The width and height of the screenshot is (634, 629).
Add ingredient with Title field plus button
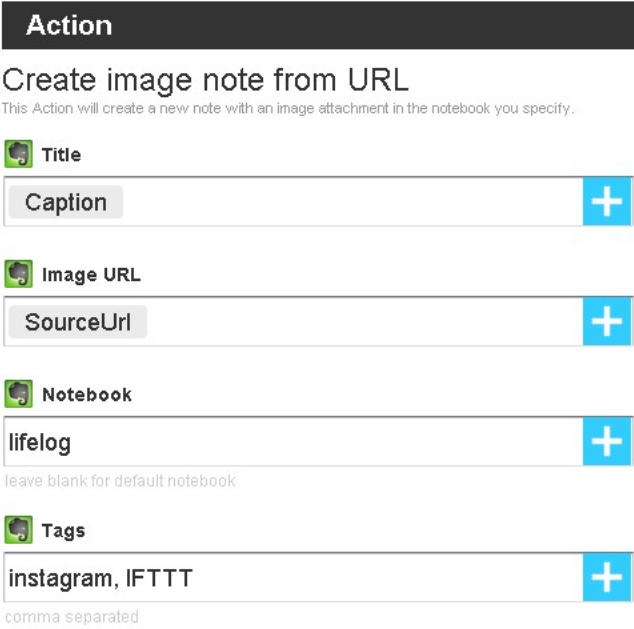tap(608, 203)
